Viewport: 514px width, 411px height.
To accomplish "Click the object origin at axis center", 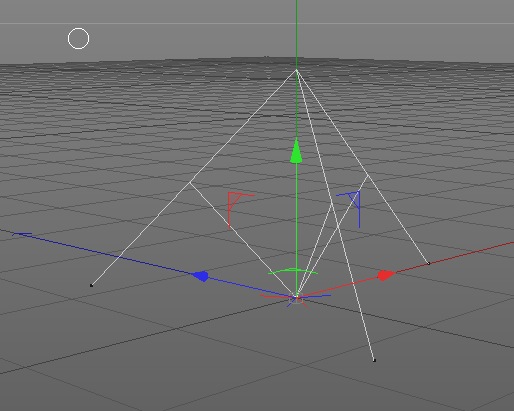I will (x=296, y=297).
